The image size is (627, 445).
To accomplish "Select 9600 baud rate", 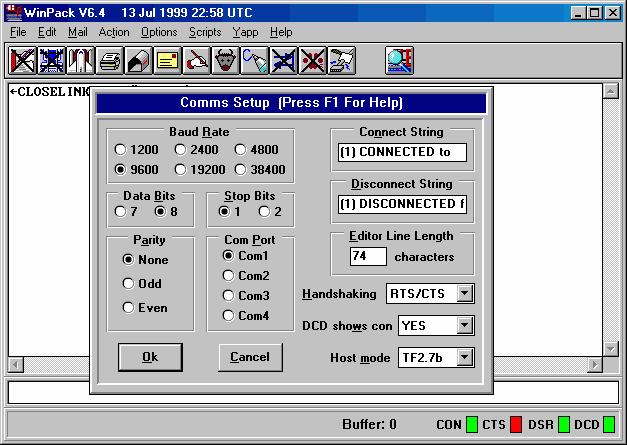I will coord(120,170).
